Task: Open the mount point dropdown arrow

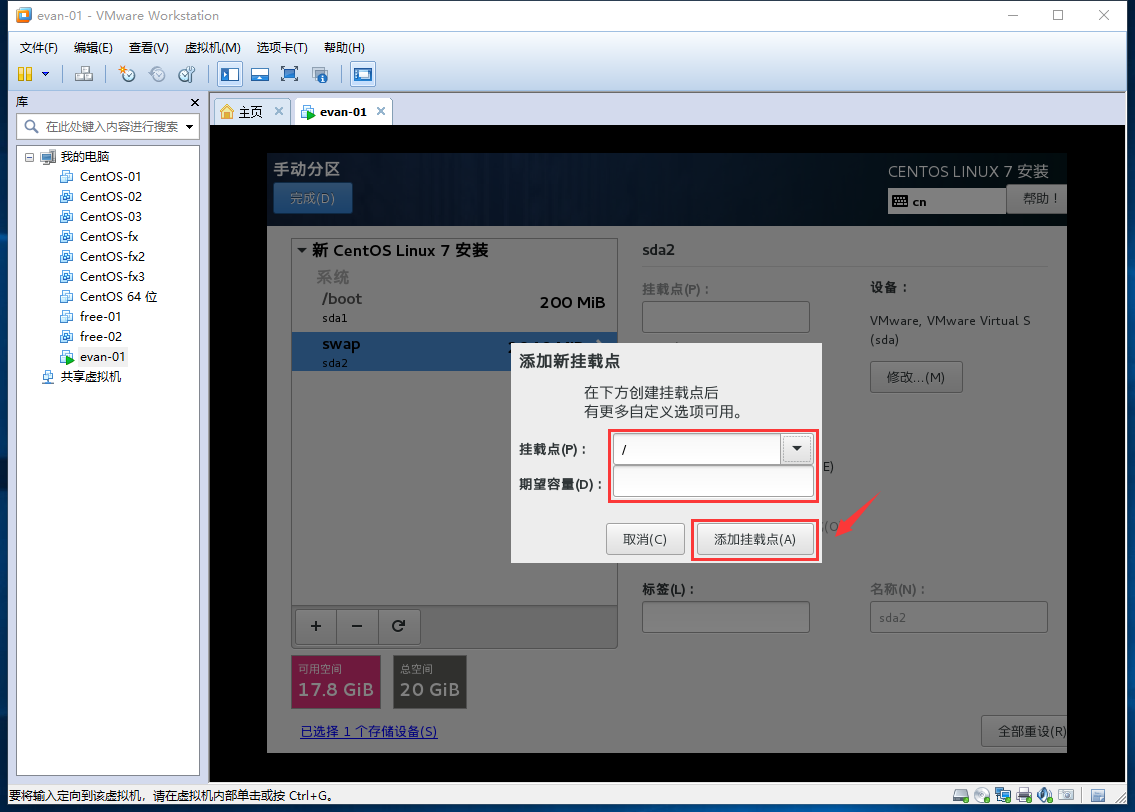Action: coord(797,449)
